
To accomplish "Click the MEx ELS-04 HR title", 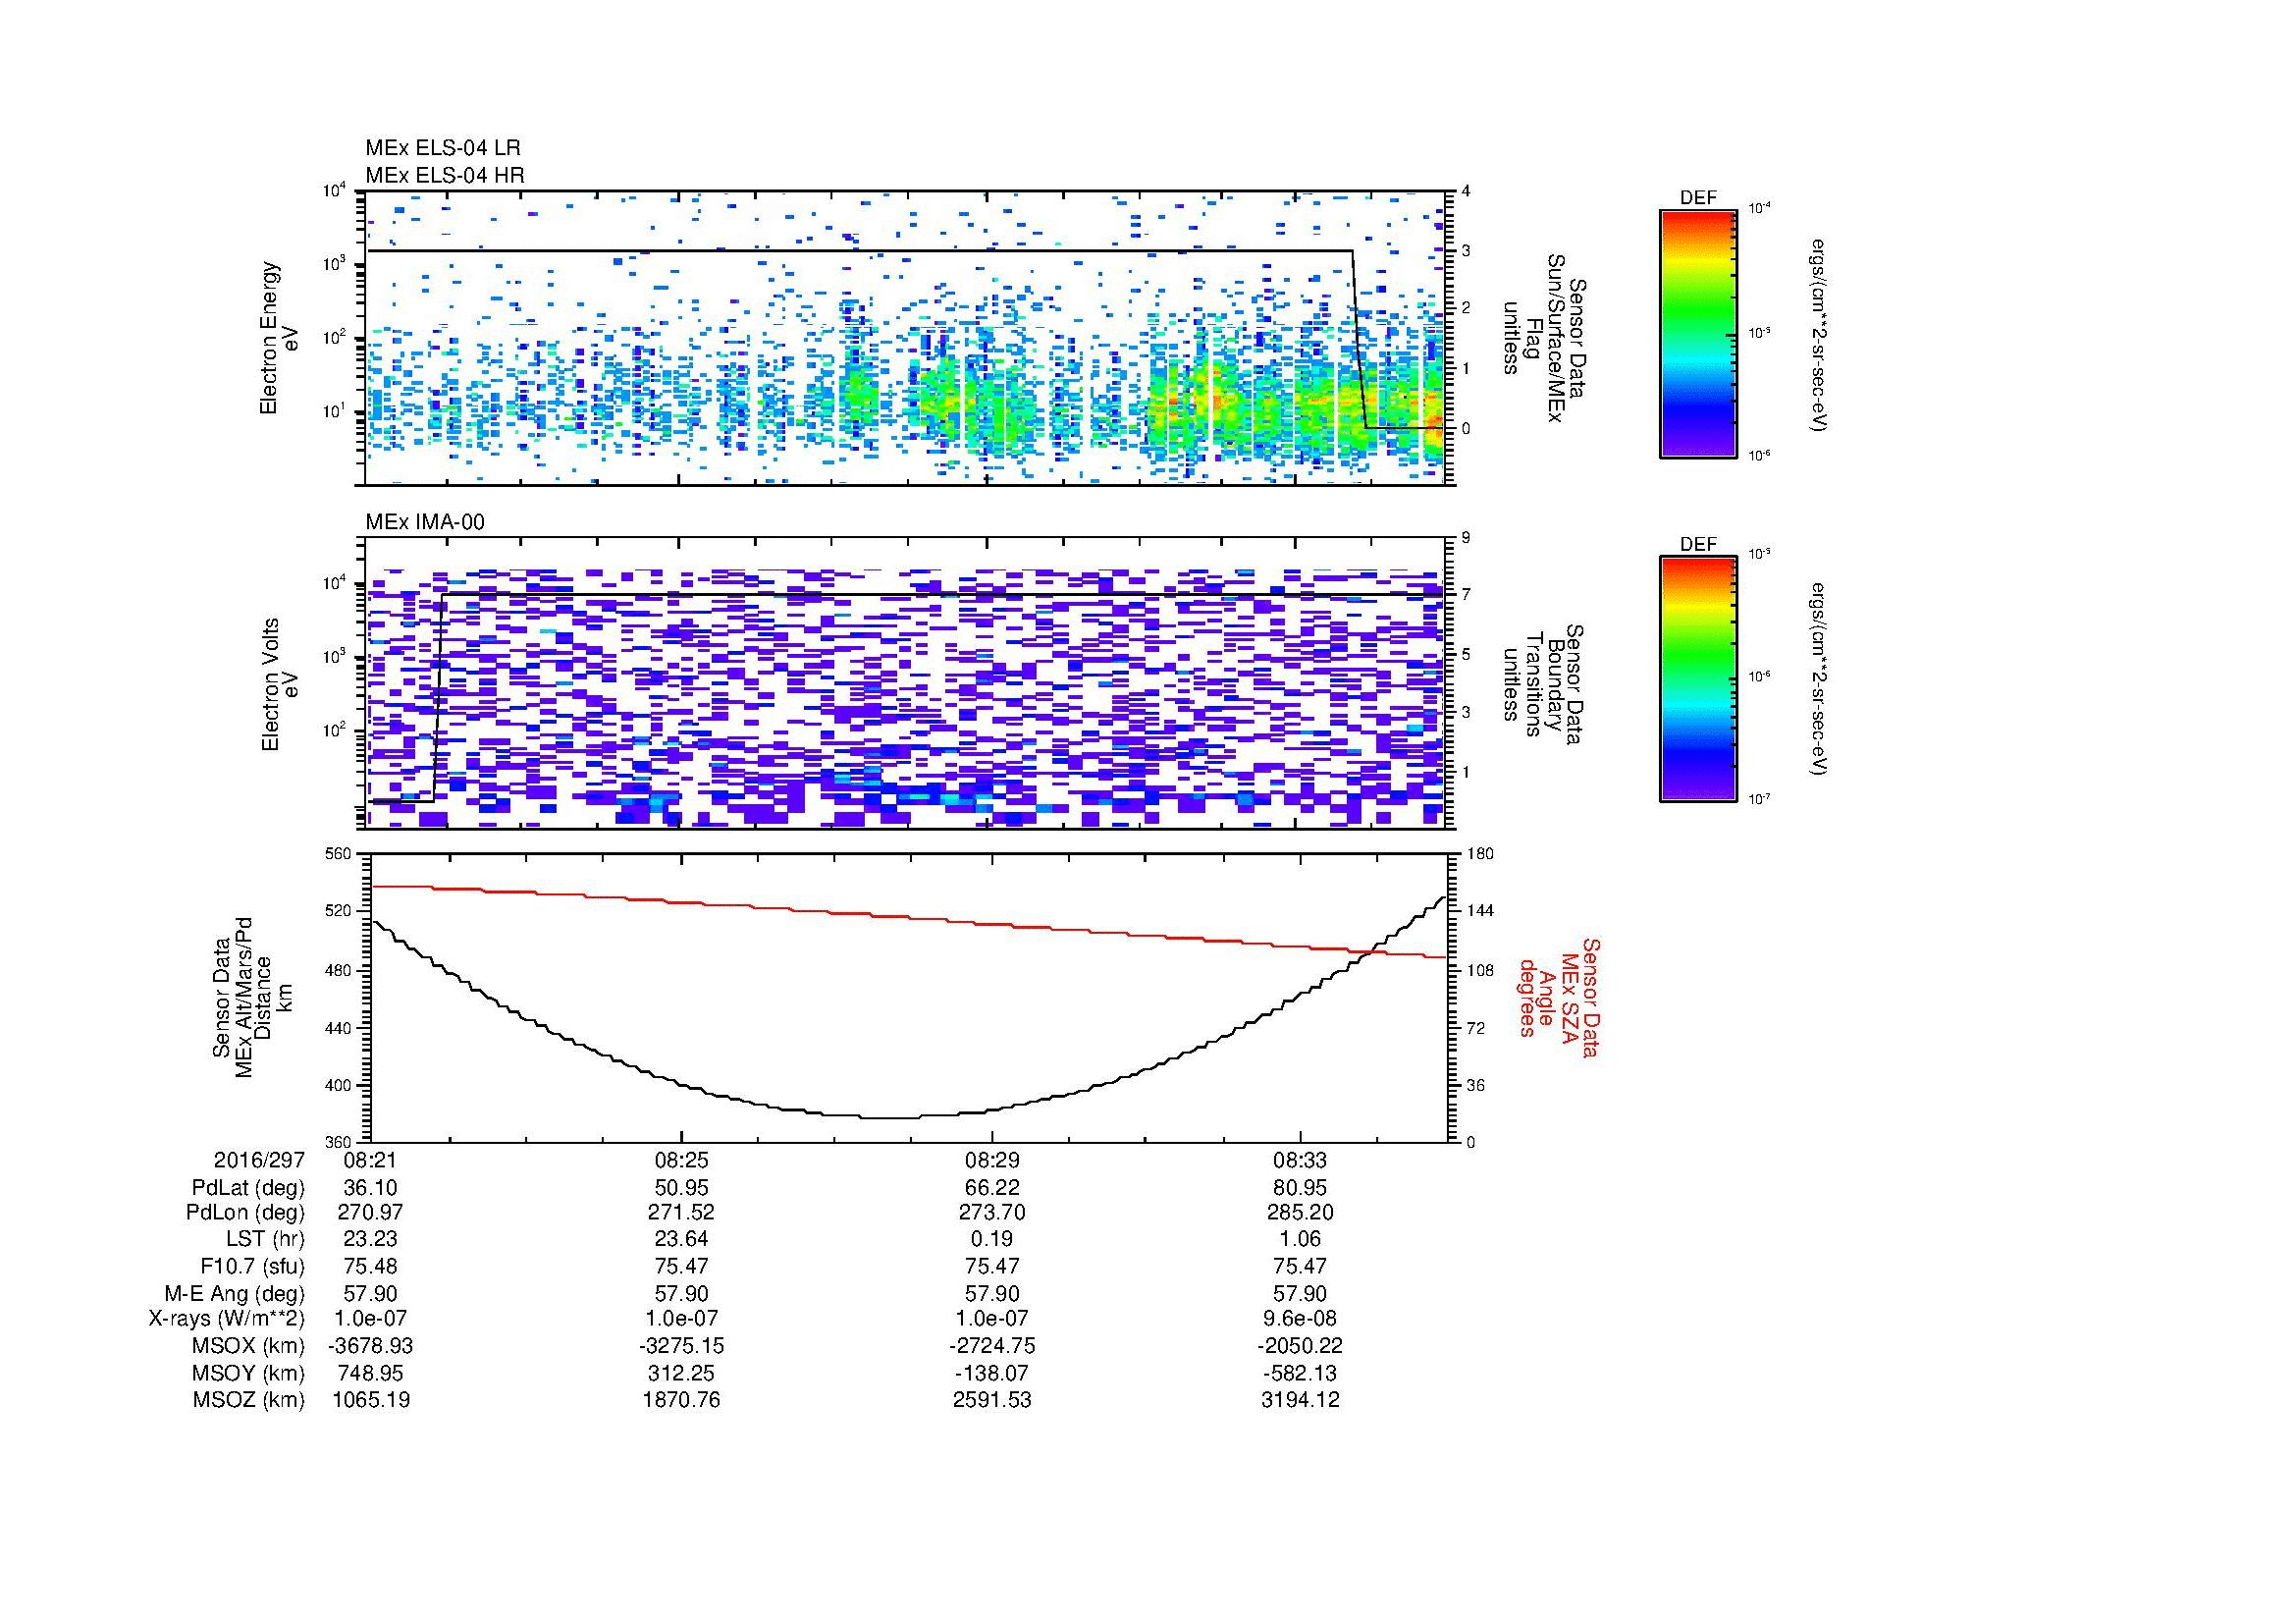I will (444, 176).
